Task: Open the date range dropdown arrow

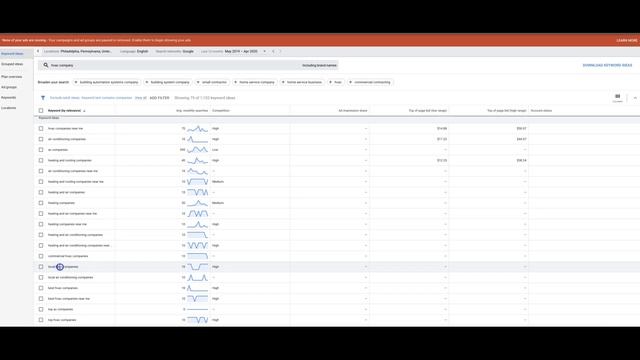Action: tap(264, 51)
